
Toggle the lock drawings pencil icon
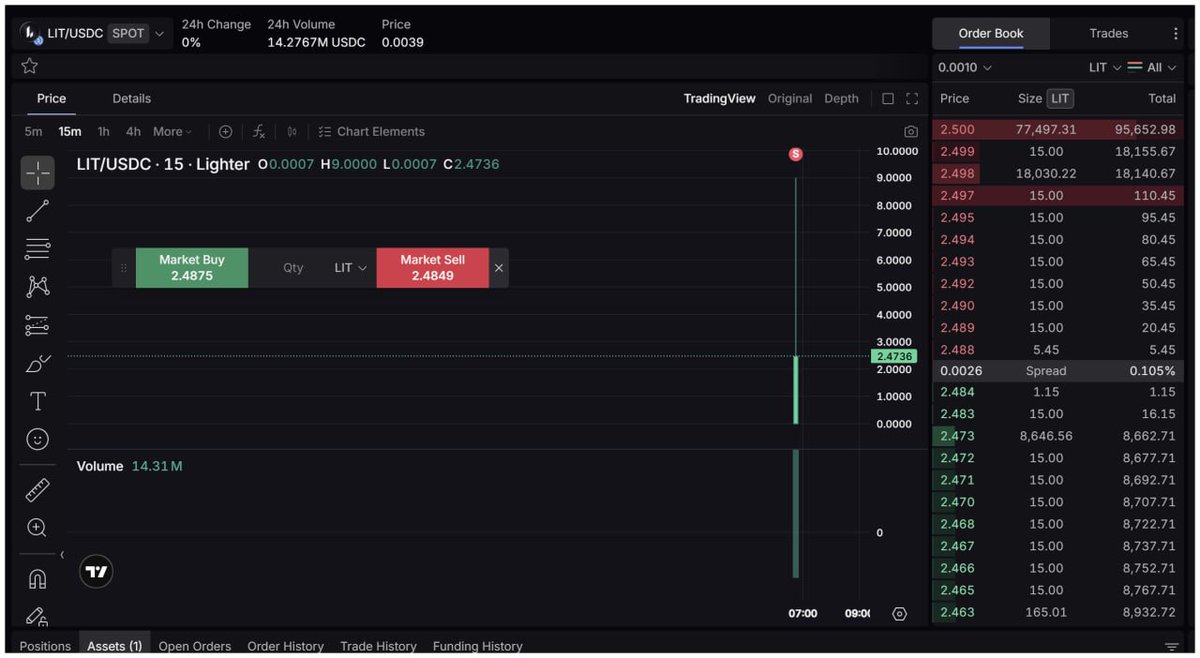click(x=38, y=616)
